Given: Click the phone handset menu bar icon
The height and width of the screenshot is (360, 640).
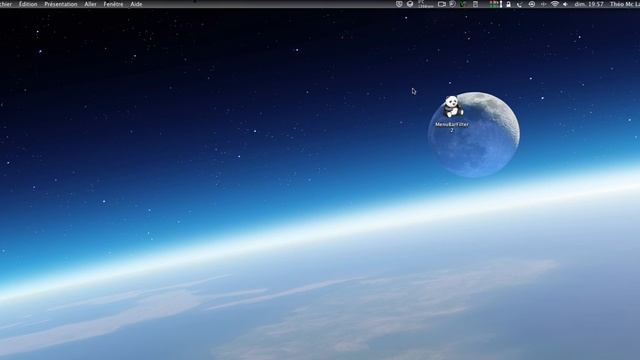Looking at the screenshot, I should coord(519,4).
